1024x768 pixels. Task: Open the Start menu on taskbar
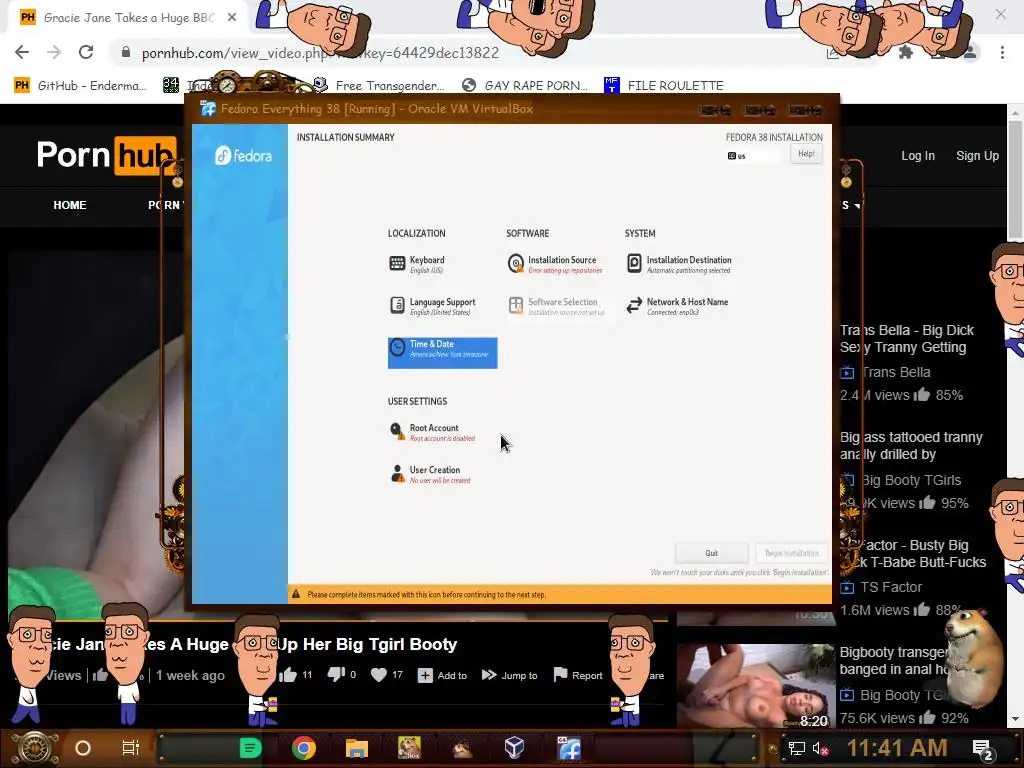34,748
